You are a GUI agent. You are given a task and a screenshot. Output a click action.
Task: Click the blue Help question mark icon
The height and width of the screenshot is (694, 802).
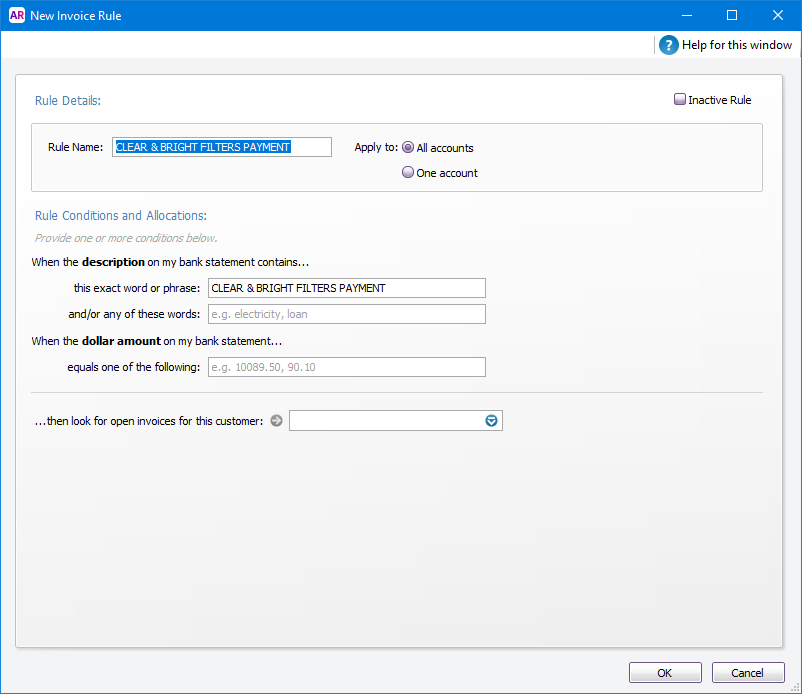pos(669,45)
